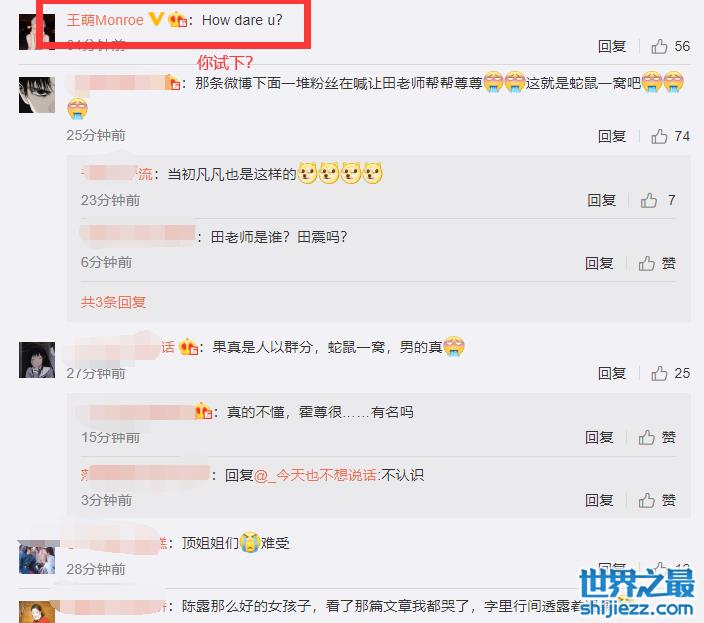The image size is (704, 623).
Task: Reply to the comment posted 25分钟前
Action: pyautogui.click(x=612, y=136)
